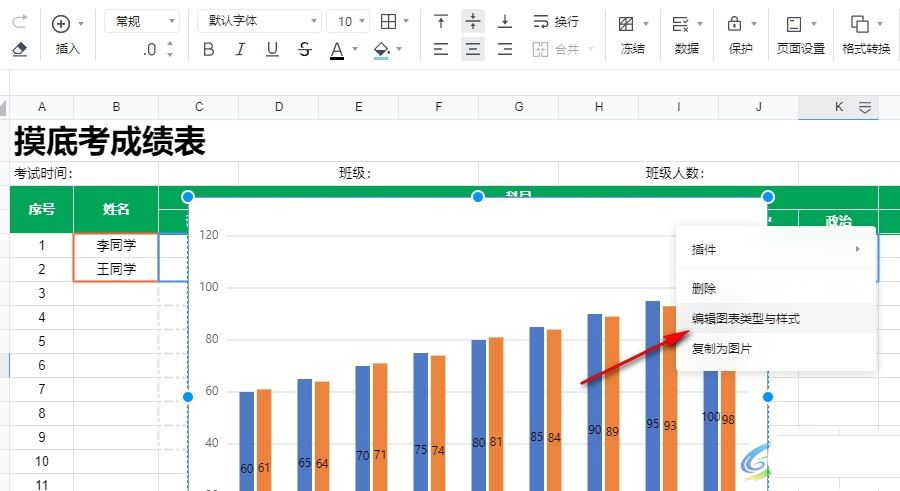Align text right

click(505, 49)
